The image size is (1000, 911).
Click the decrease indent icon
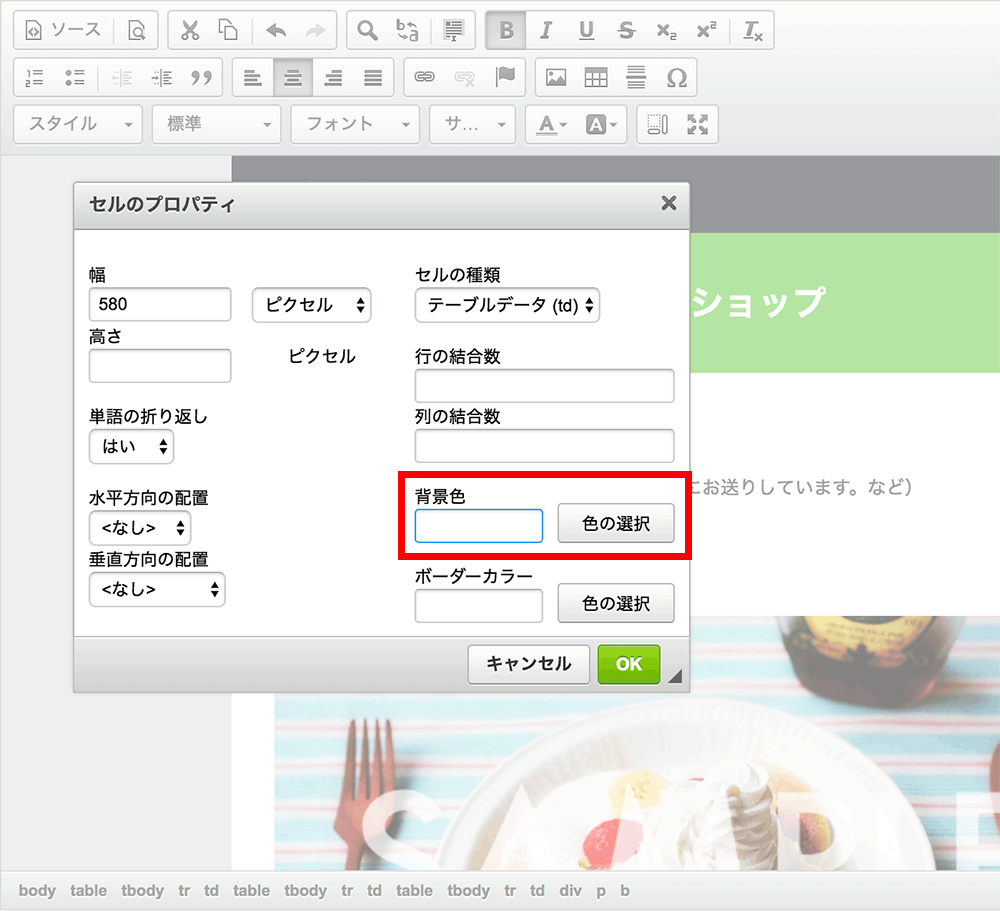(x=121, y=77)
